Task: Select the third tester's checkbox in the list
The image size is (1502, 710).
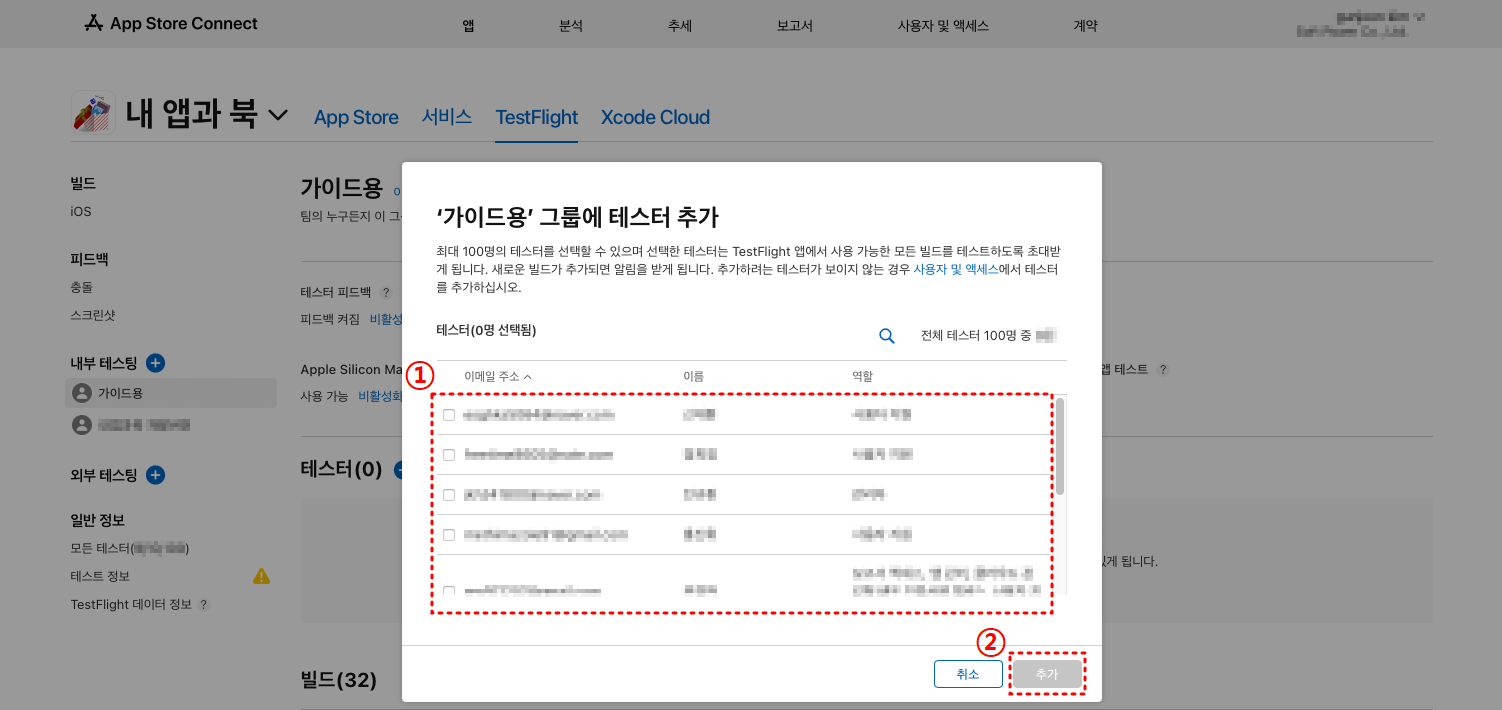Action: tap(449, 494)
